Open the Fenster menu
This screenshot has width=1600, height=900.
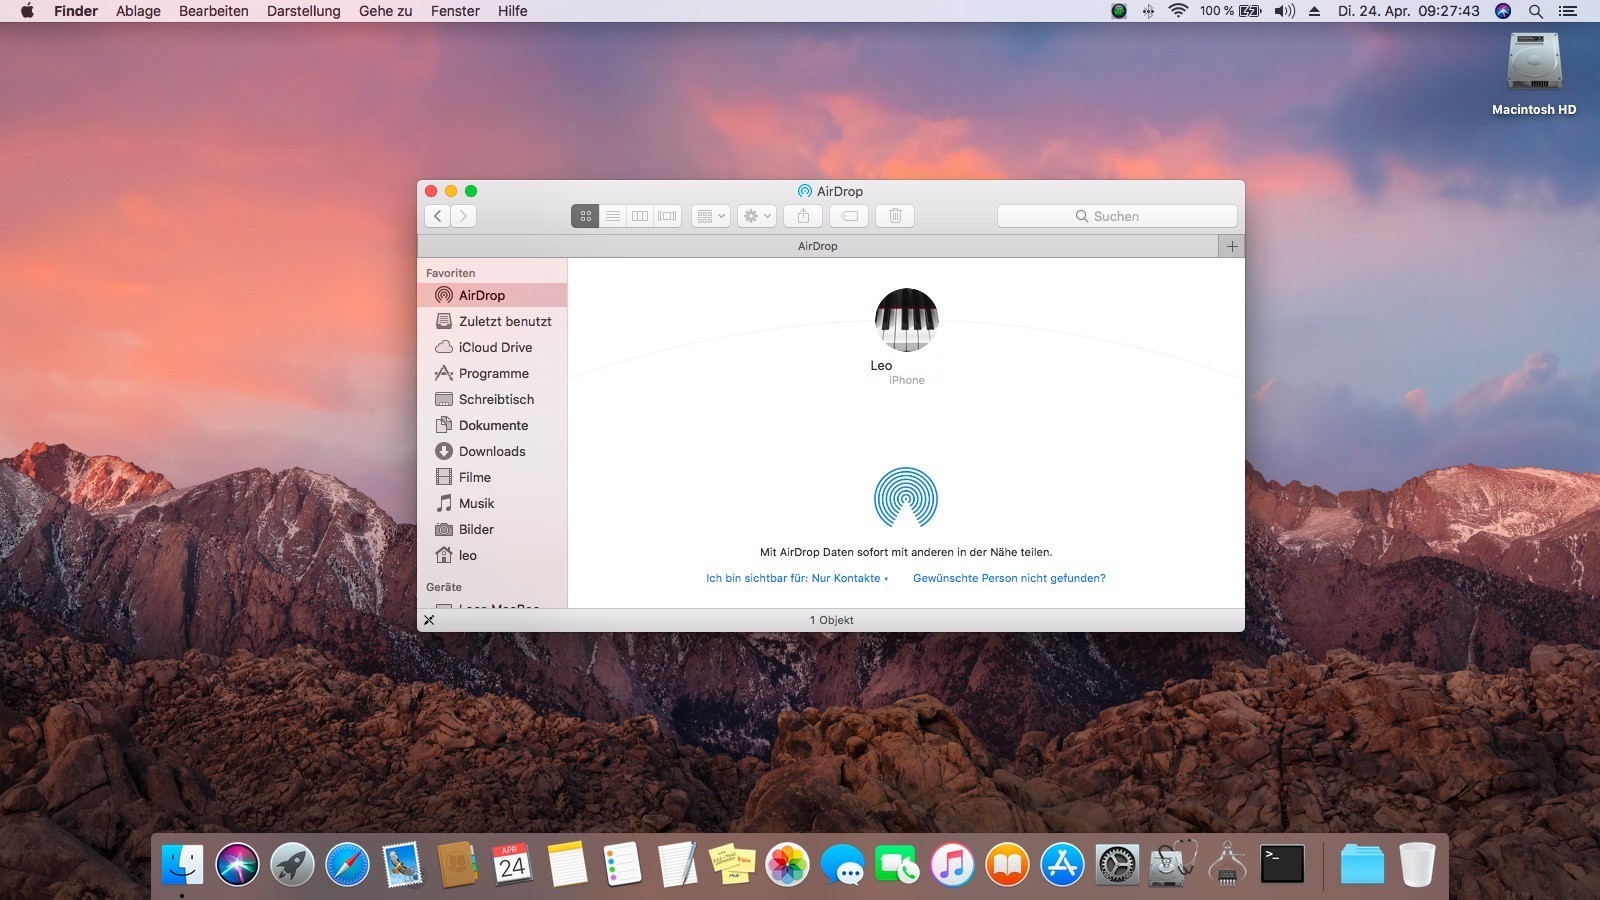(455, 11)
